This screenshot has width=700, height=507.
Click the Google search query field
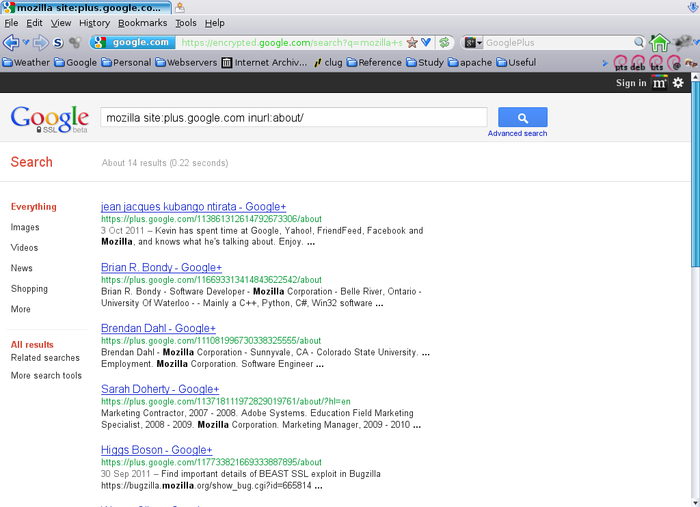294,117
